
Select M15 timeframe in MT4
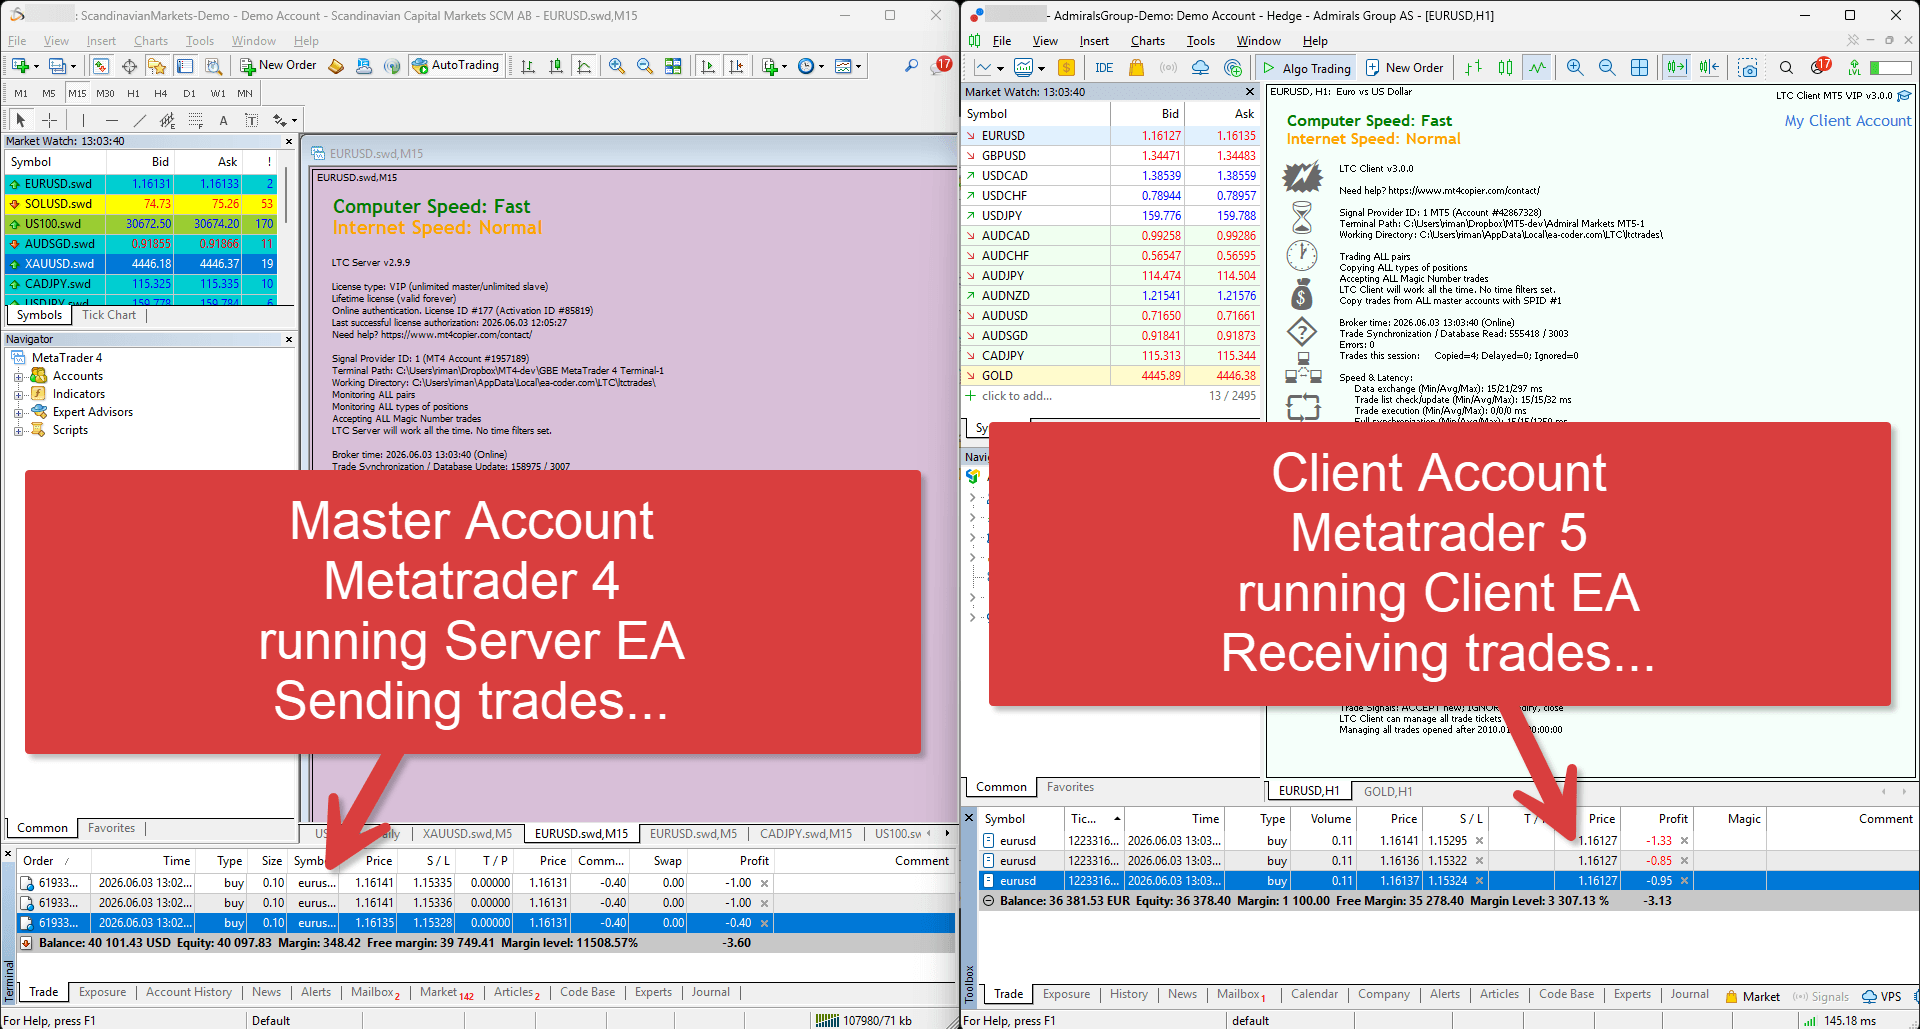pyautogui.click(x=77, y=93)
